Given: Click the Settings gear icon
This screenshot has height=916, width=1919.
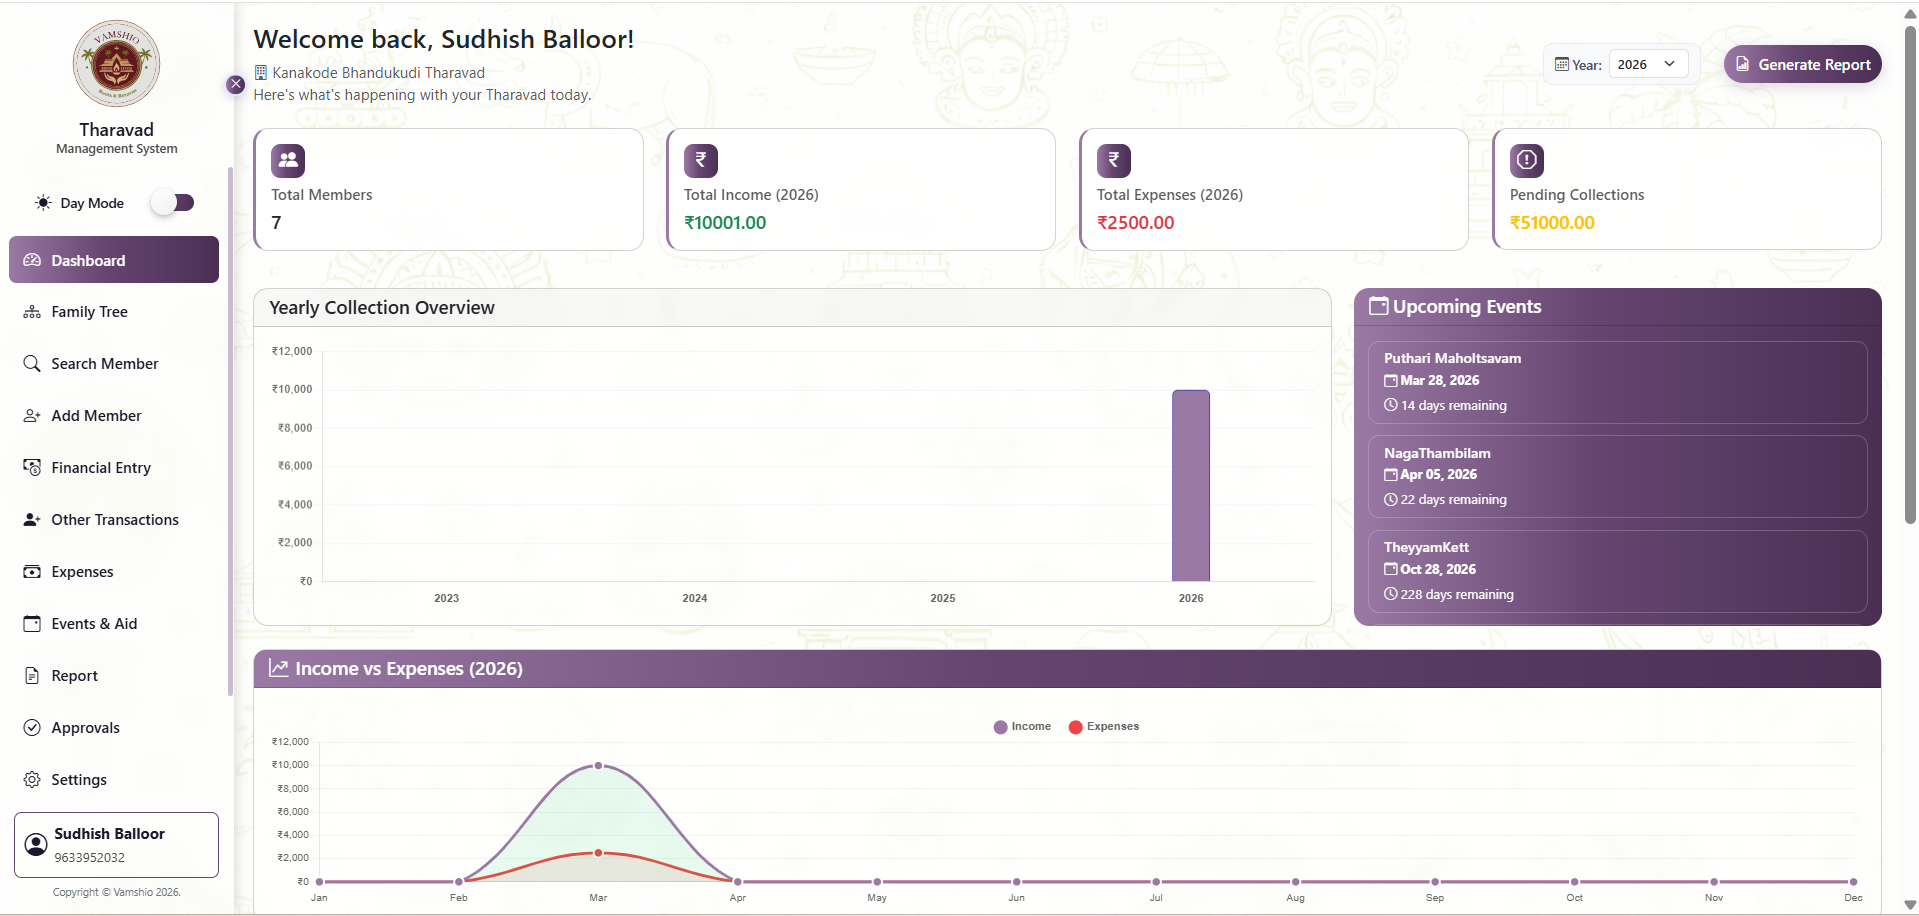Looking at the screenshot, I should point(32,780).
